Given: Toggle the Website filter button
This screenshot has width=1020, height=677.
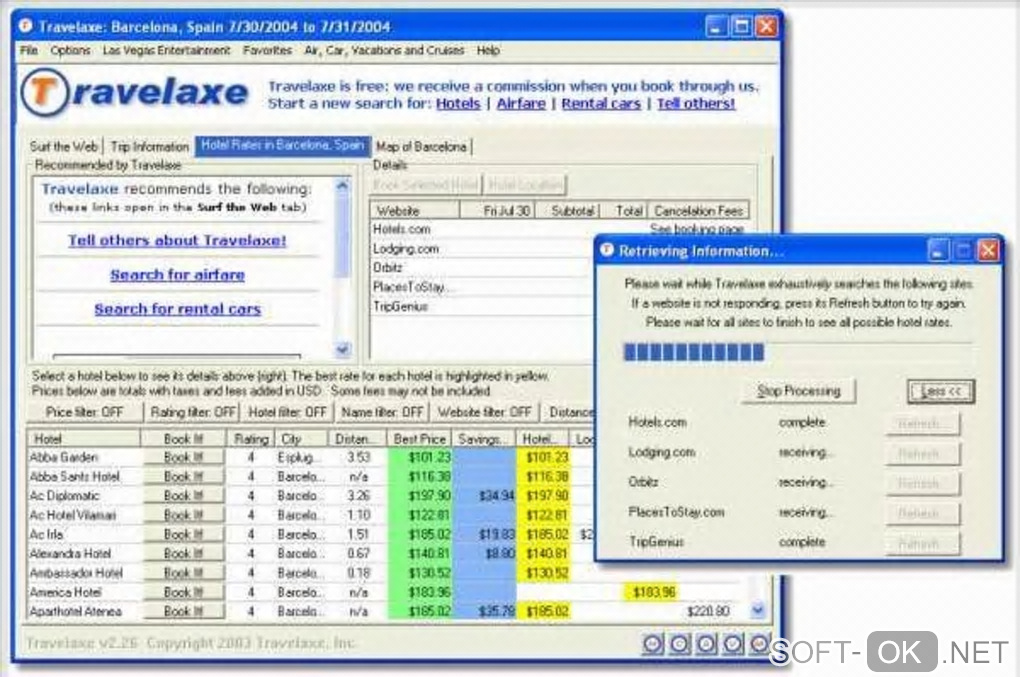Looking at the screenshot, I should [x=485, y=412].
